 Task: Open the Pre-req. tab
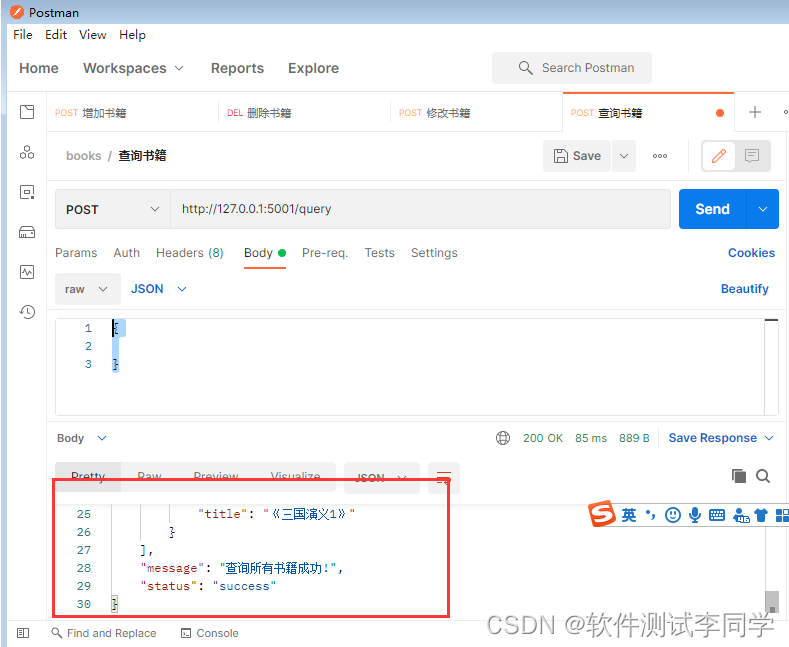pos(325,253)
